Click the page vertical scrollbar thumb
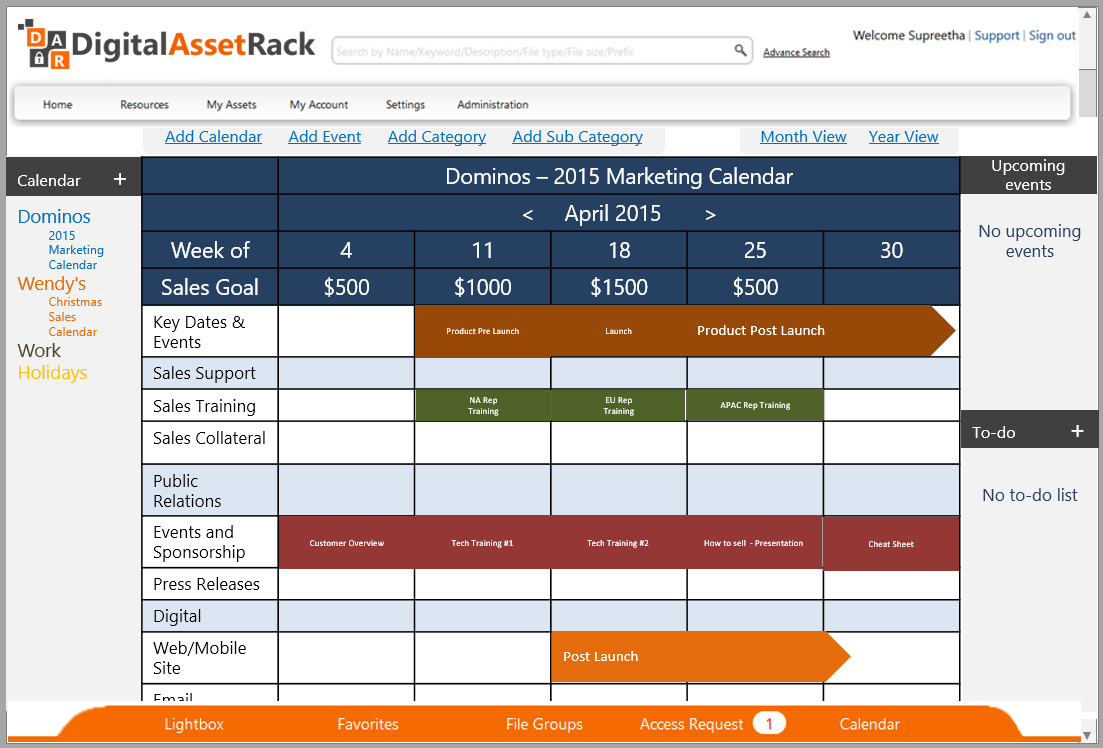Viewport: 1103px width, 748px height. tap(1088, 93)
